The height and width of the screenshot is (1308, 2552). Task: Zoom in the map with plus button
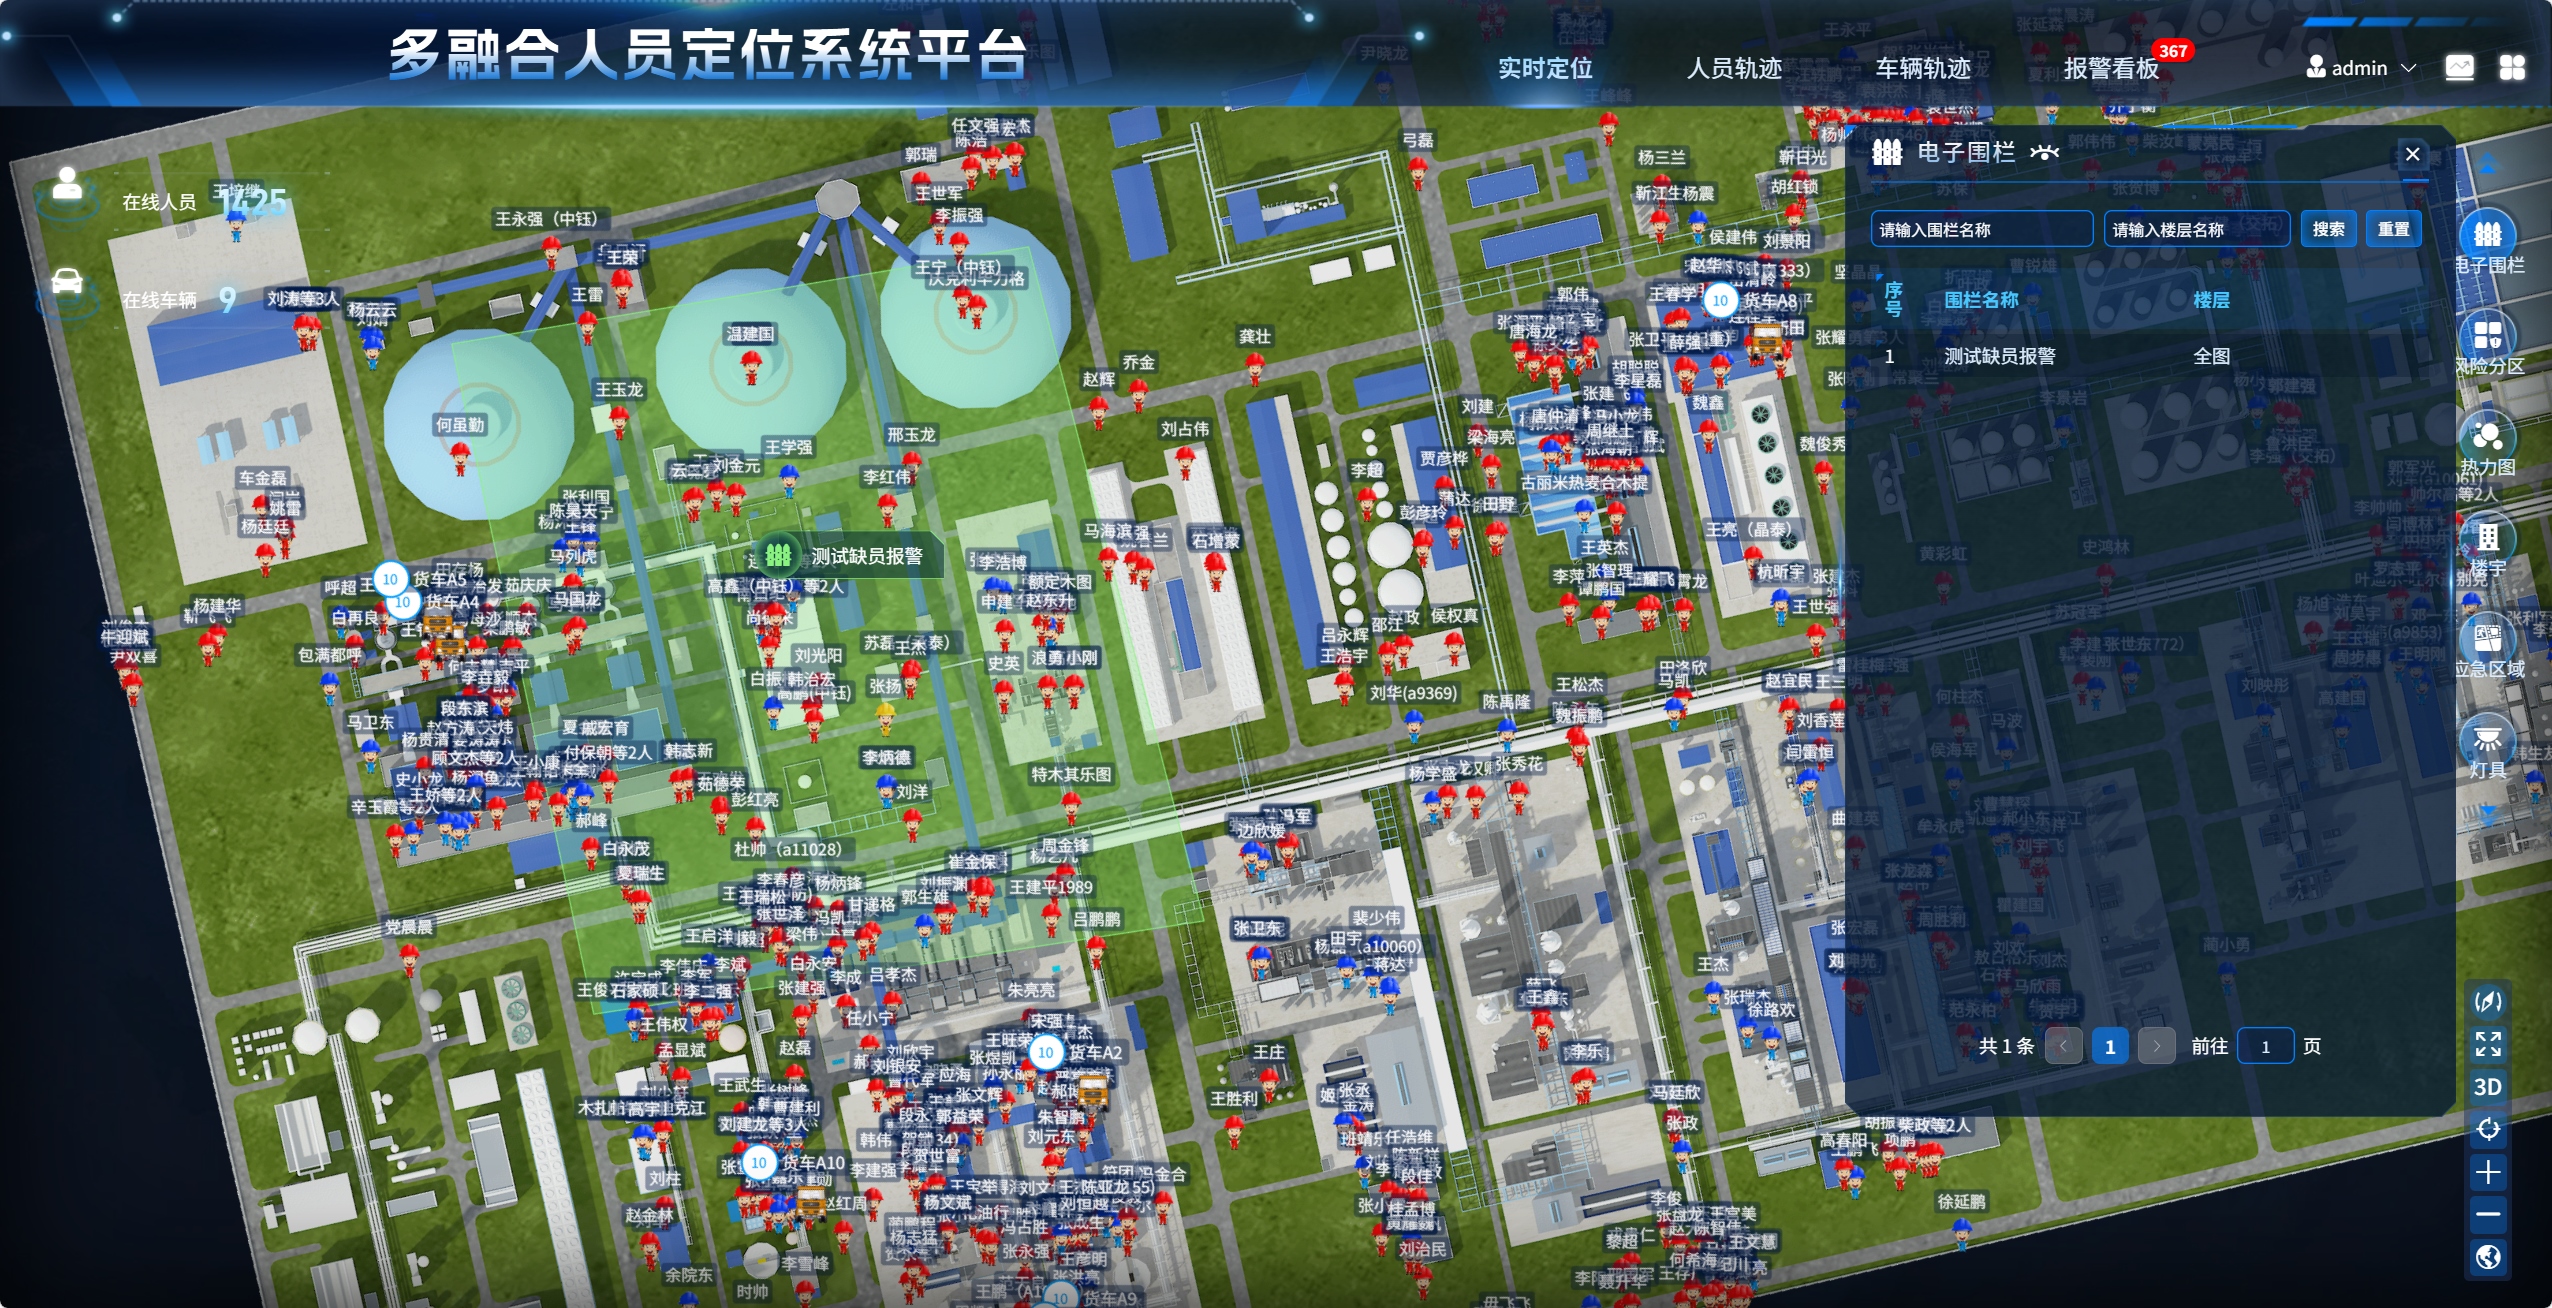pos(2487,1172)
